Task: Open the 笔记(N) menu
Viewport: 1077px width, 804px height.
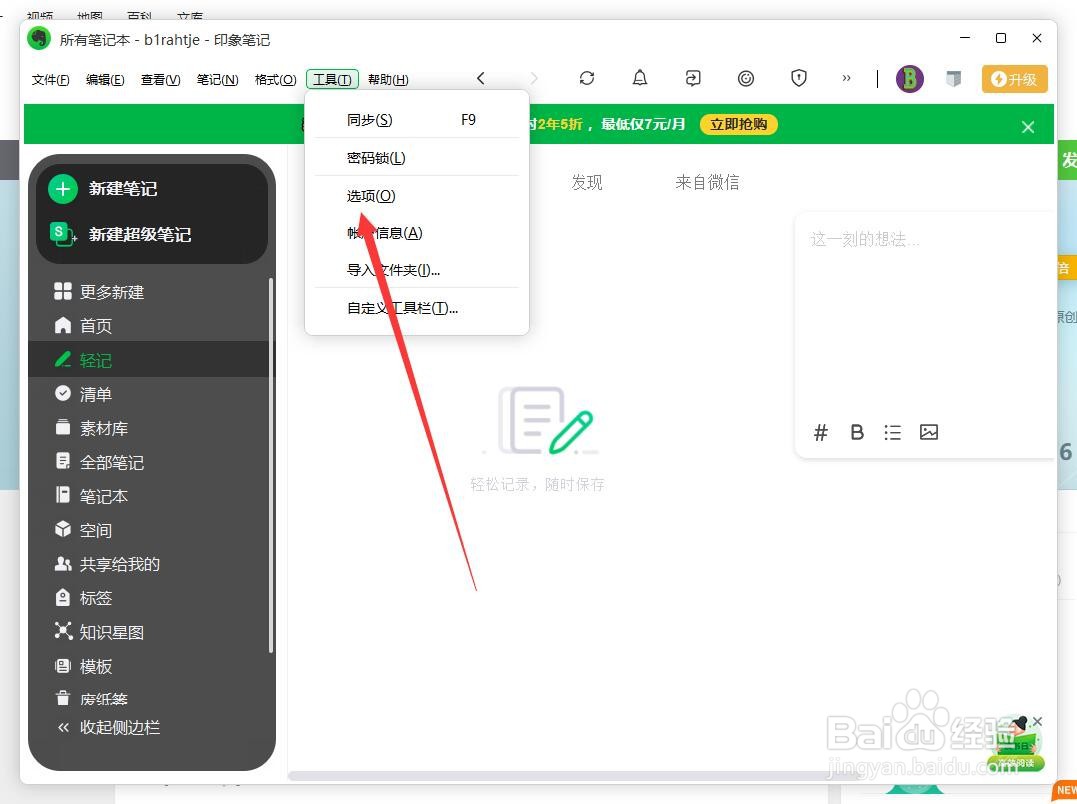Action: tap(217, 80)
